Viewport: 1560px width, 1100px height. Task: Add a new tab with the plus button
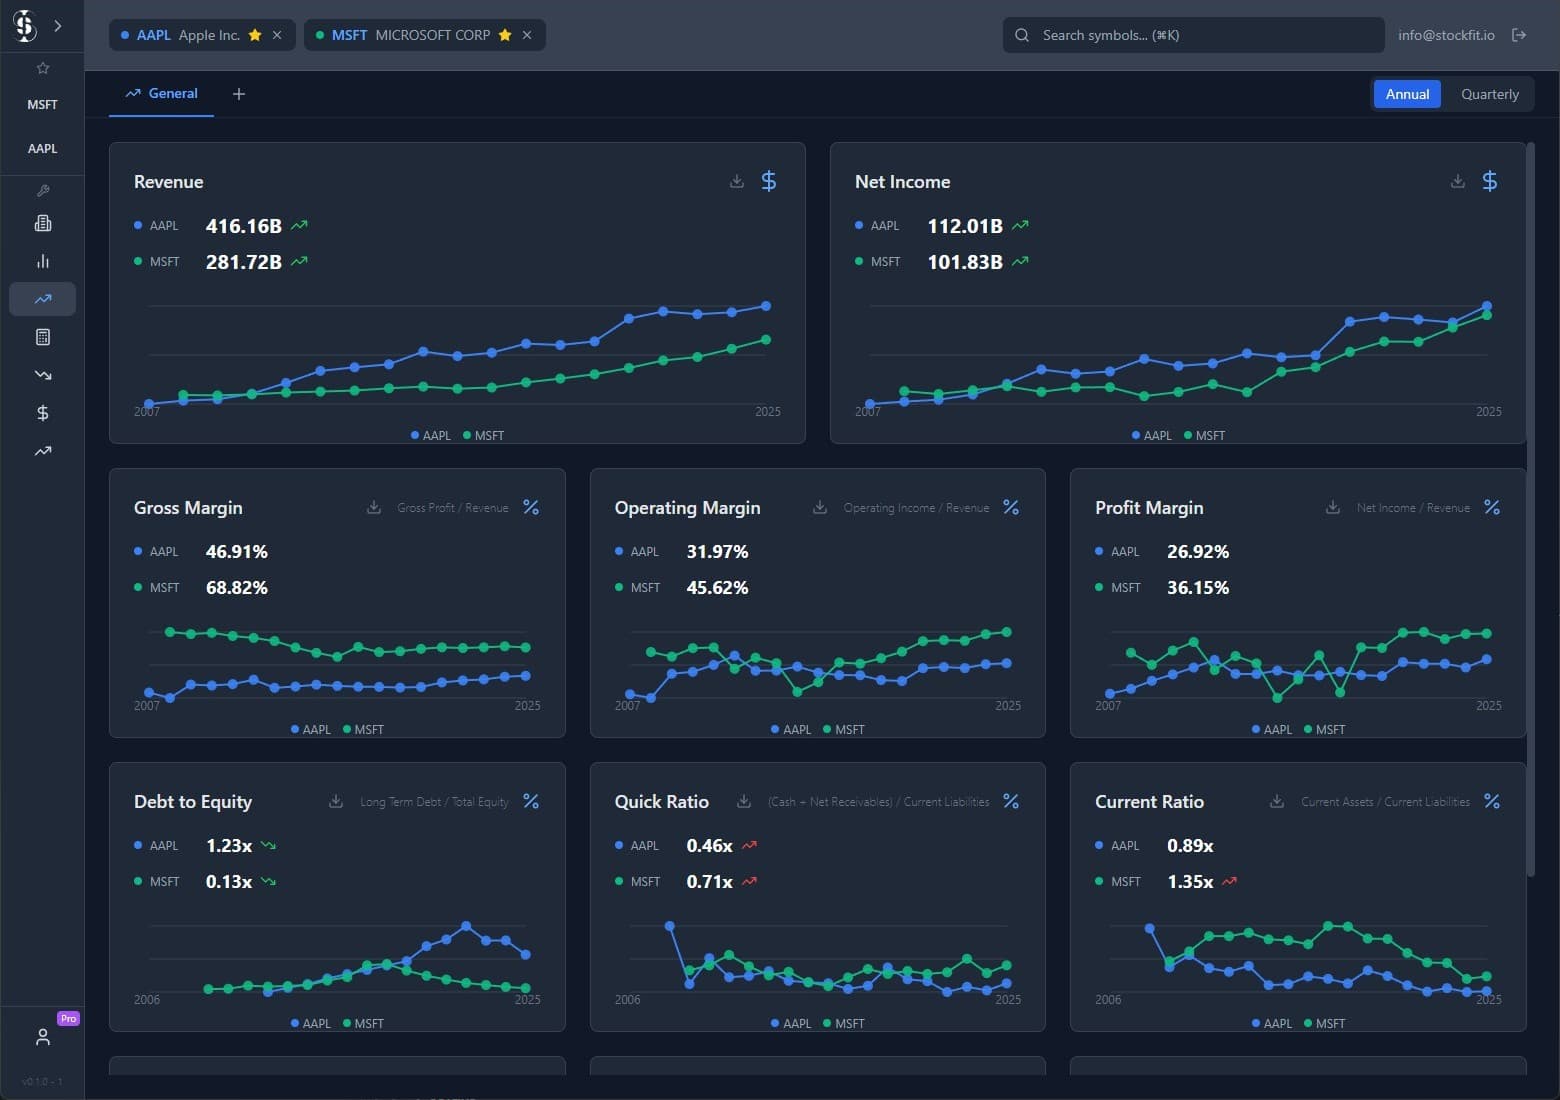tap(238, 94)
